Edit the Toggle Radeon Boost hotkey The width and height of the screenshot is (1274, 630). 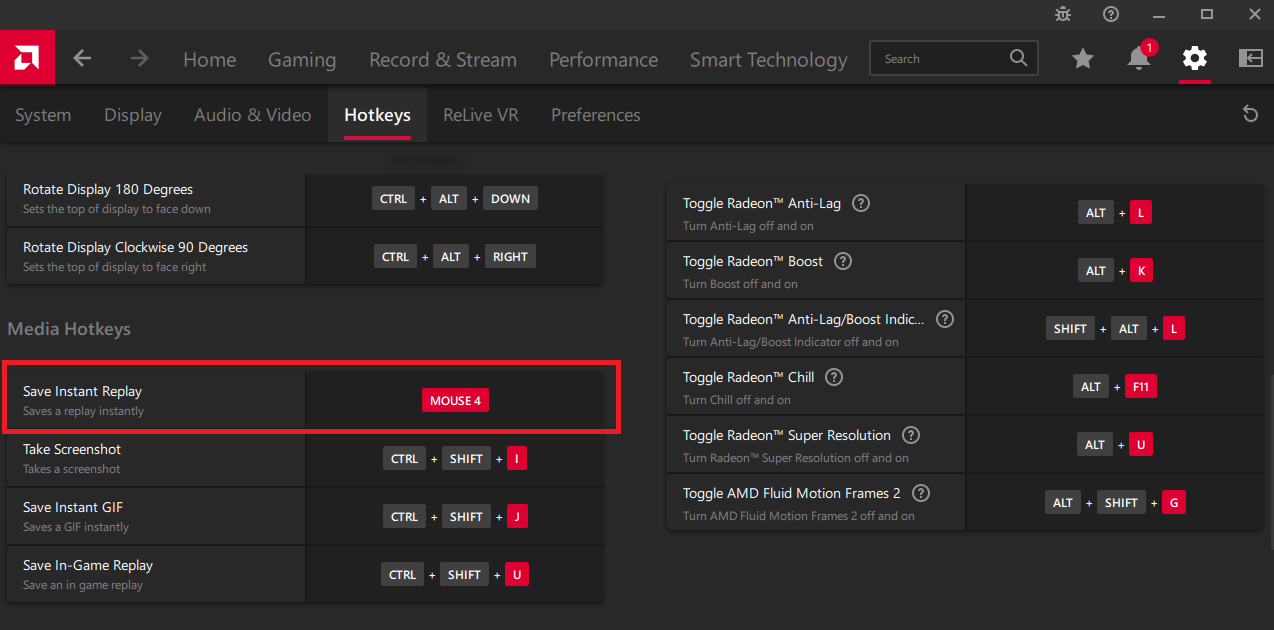click(x=1115, y=271)
